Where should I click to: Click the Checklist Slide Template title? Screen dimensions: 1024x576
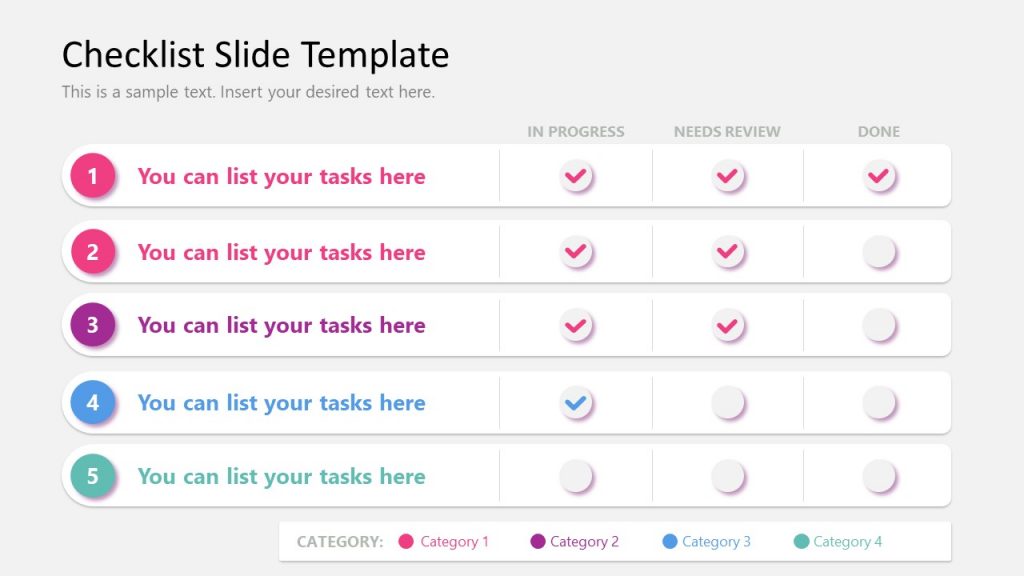pyautogui.click(x=256, y=54)
